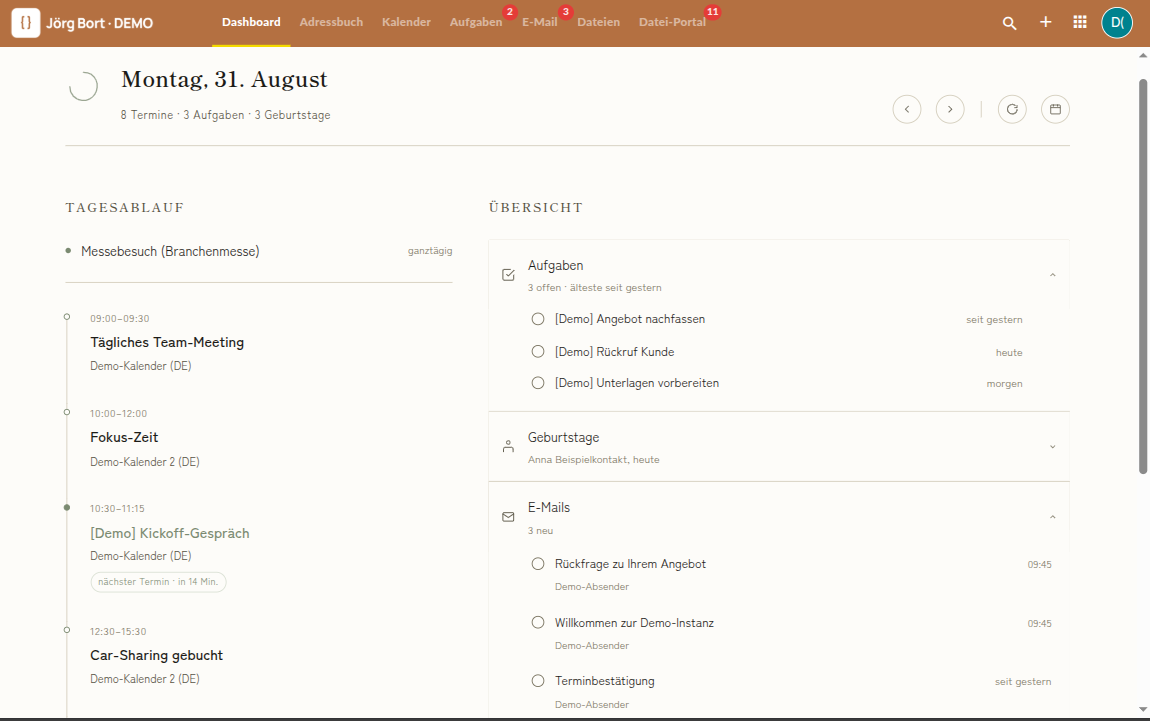Click the Aufgaben checklist icon
Image resolution: width=1150 pixels, height=721 pixels.
(x=508, y=275)
